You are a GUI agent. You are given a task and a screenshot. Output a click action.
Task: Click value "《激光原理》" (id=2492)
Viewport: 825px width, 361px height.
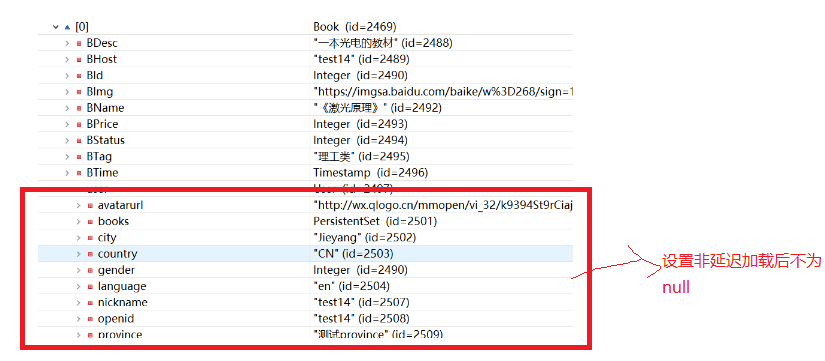377,108
